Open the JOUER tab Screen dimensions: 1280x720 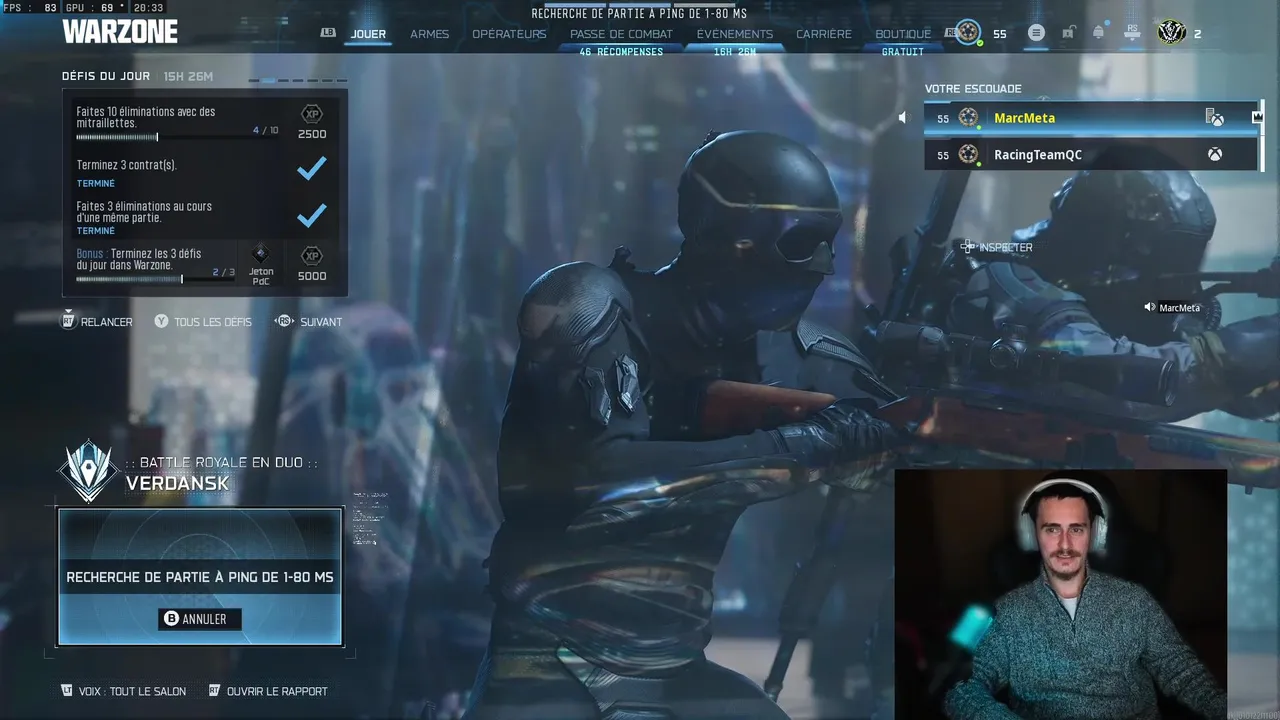pos(368,34)
